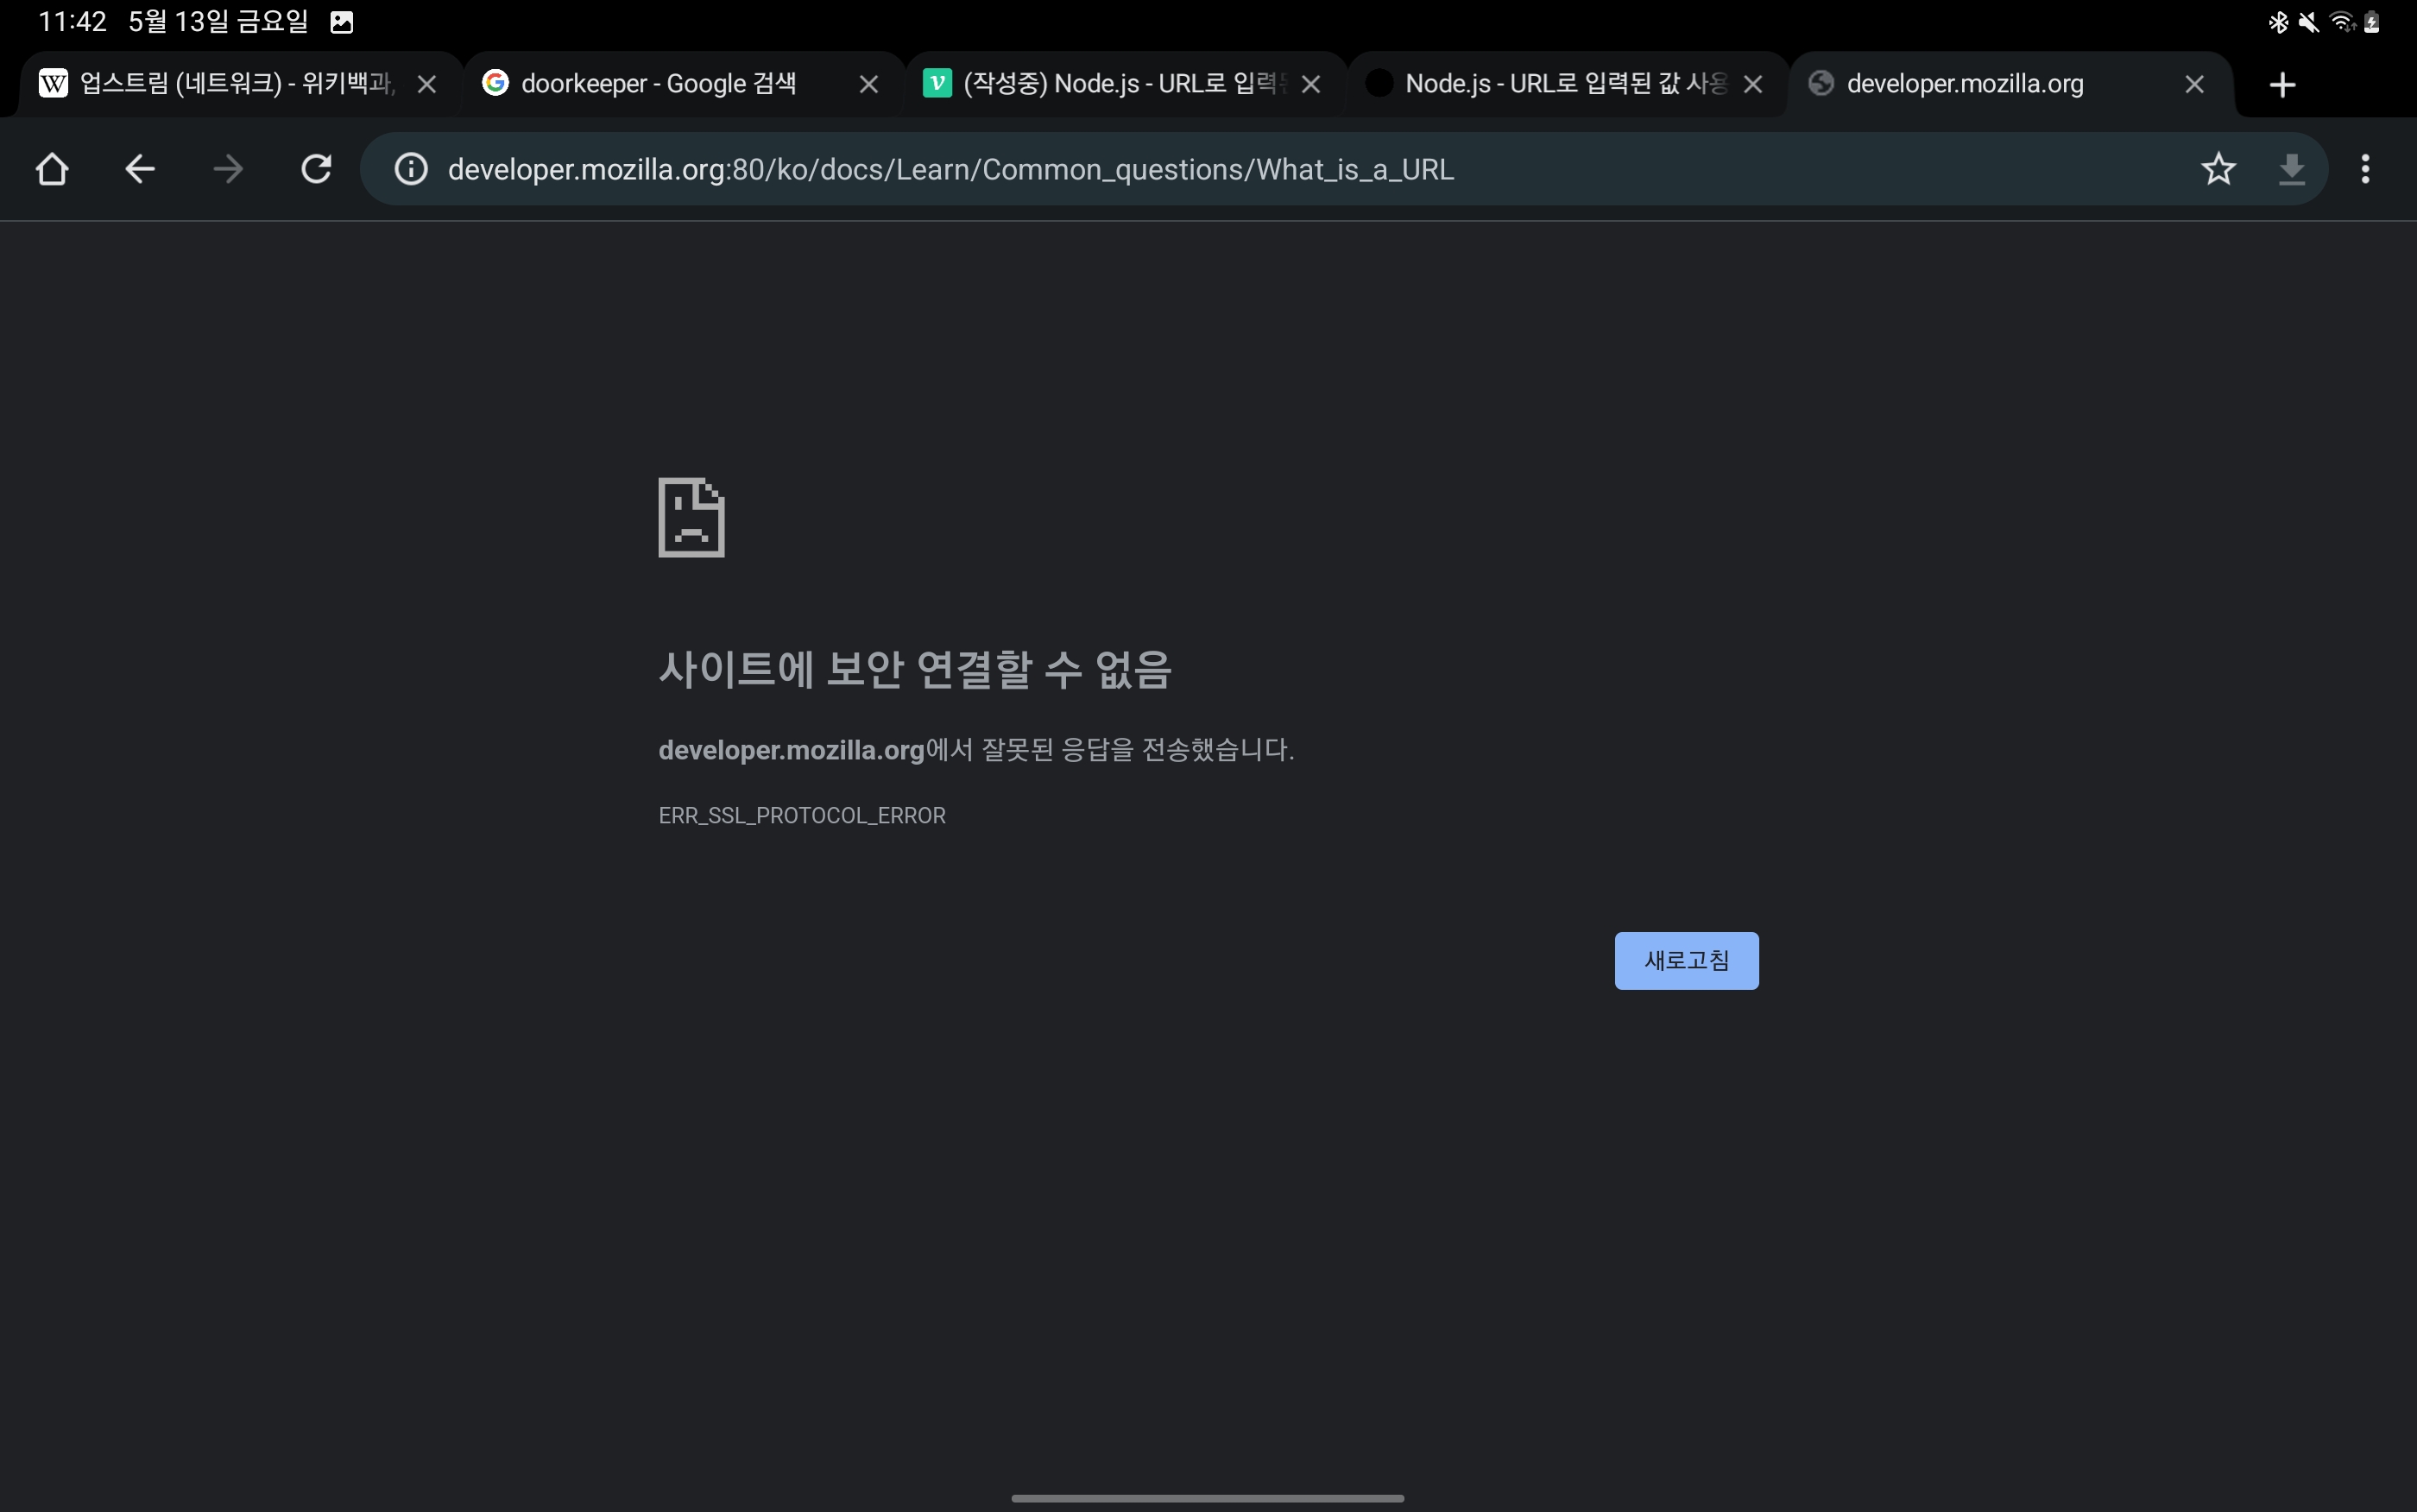
Task: Click the Wikipedia favicon on the first tab
Action: coord(53,83)
